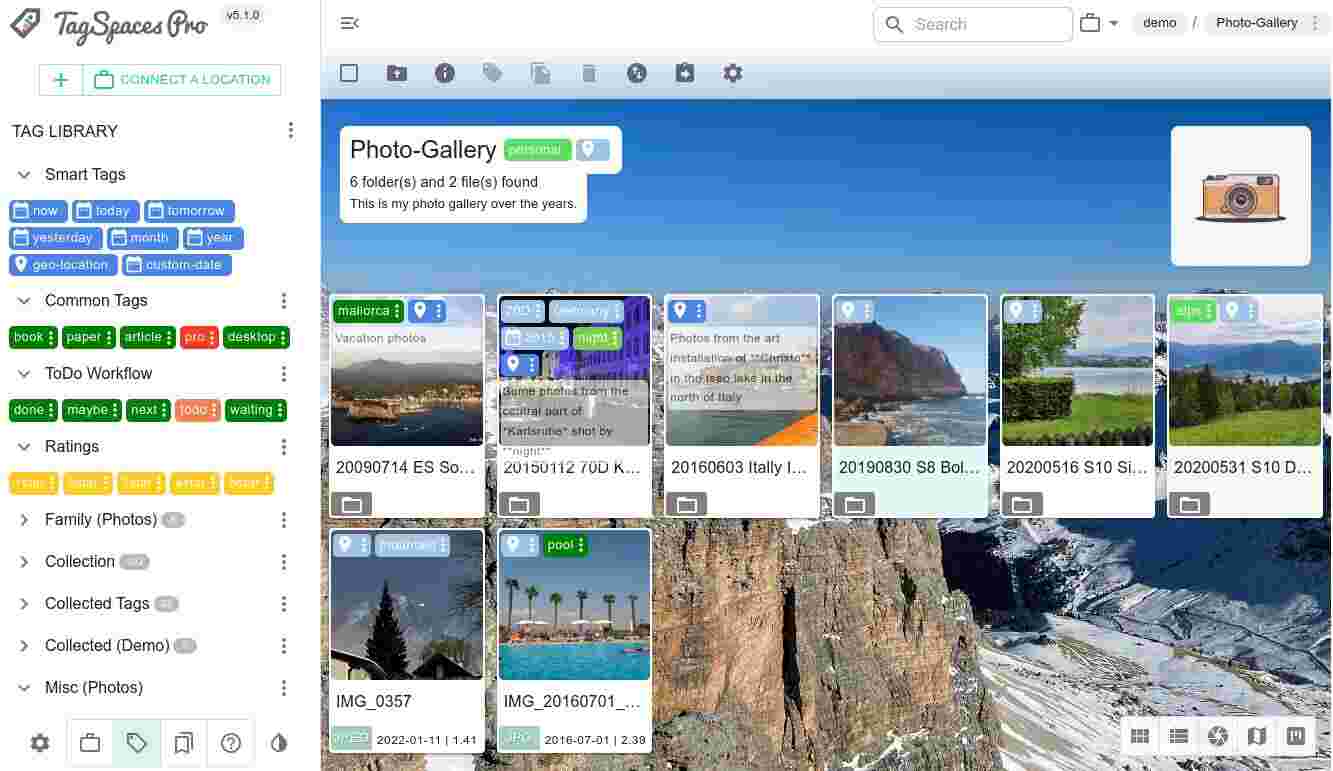Click the 'alps' tag on 20200531 folder
Image resolution: width=1333 pixels, height=771 pixels.
pyautogui.click(x=1194, y=311)
